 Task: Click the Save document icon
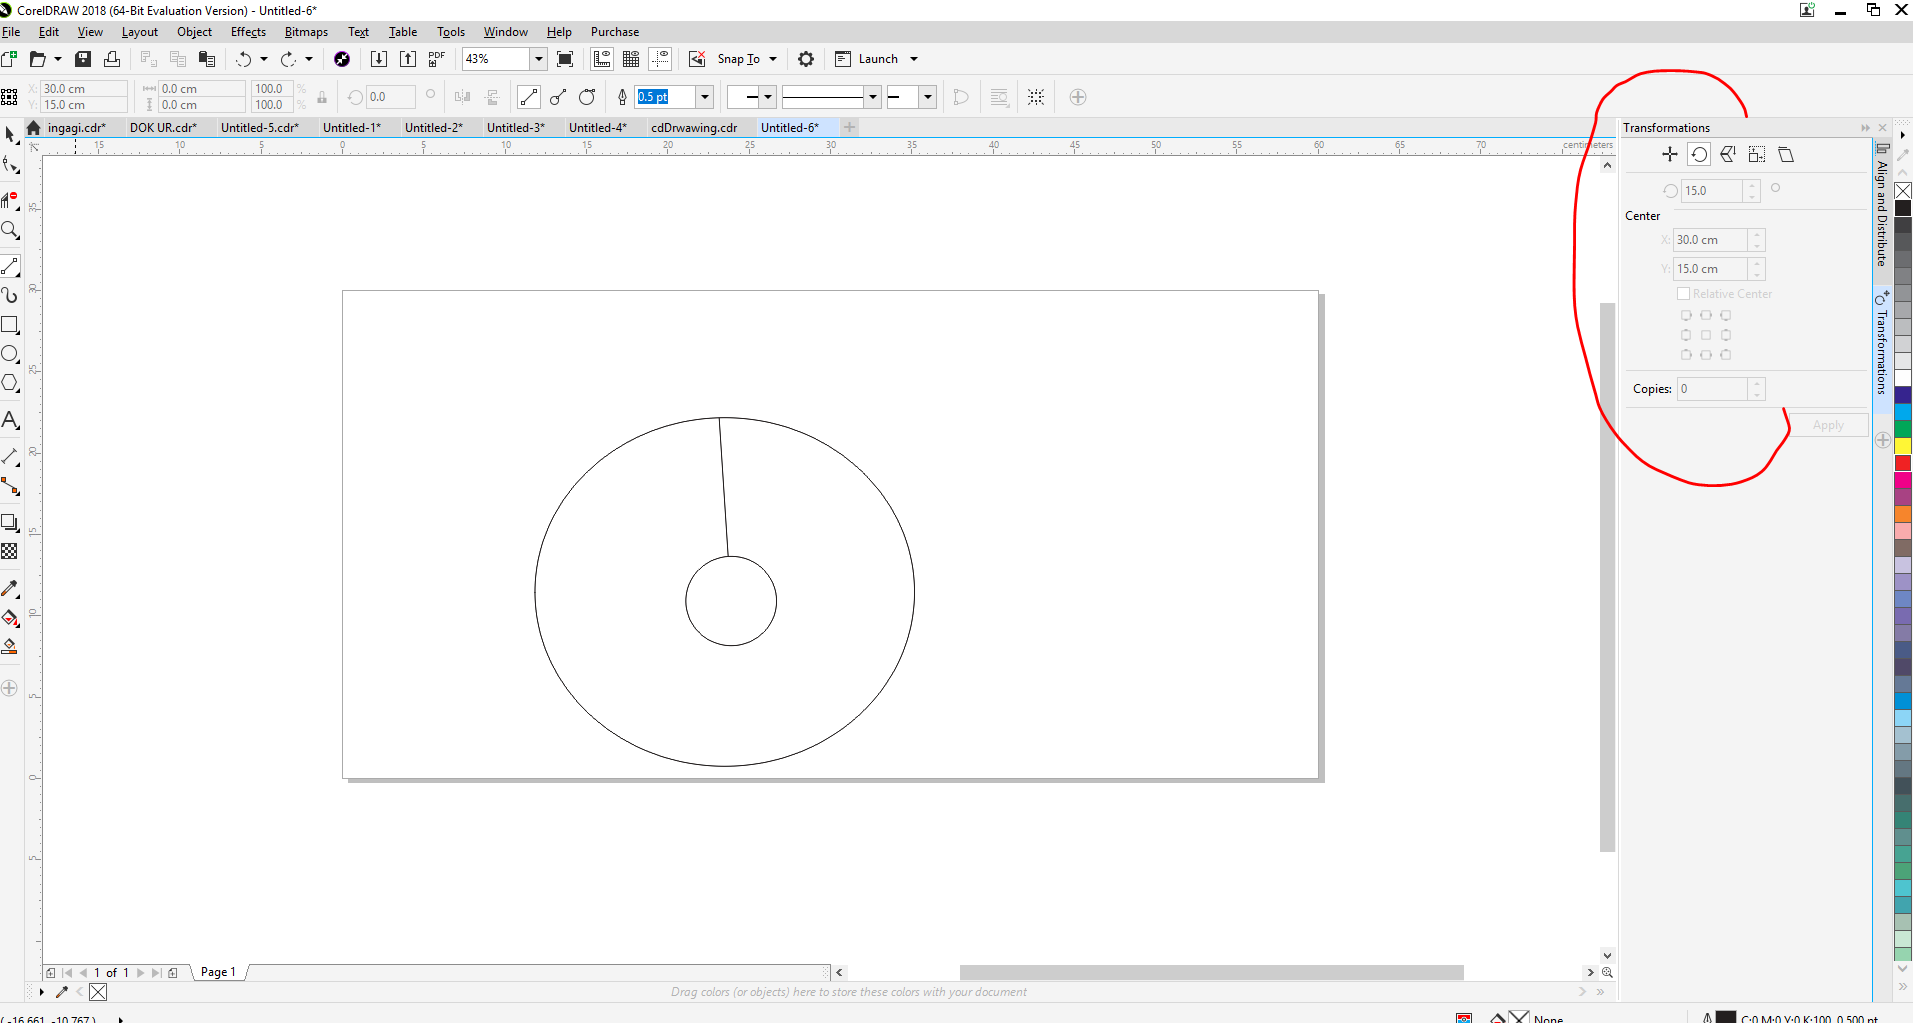click(83, 59)
